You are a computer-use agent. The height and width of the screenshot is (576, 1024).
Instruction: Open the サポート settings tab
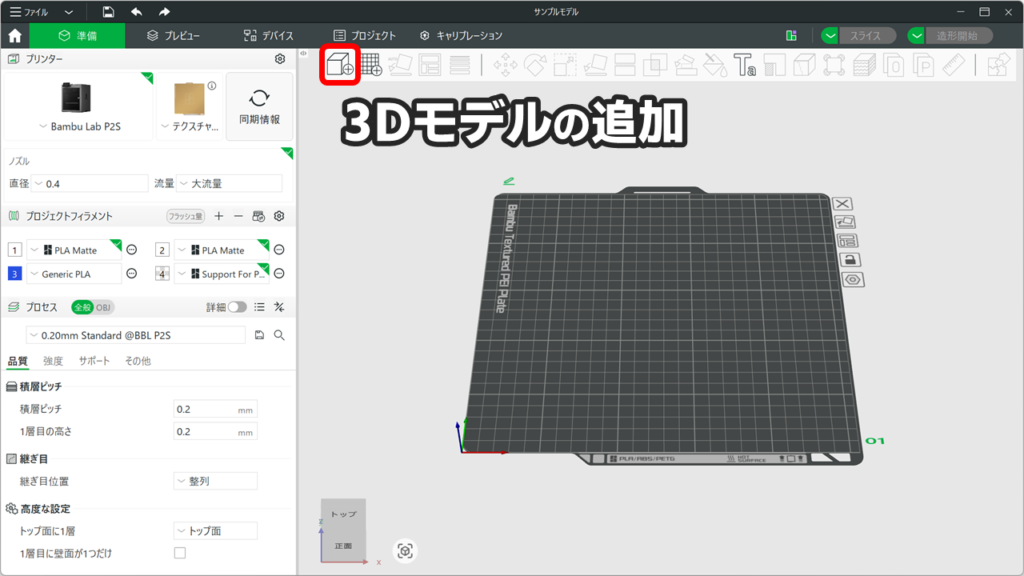94,361
